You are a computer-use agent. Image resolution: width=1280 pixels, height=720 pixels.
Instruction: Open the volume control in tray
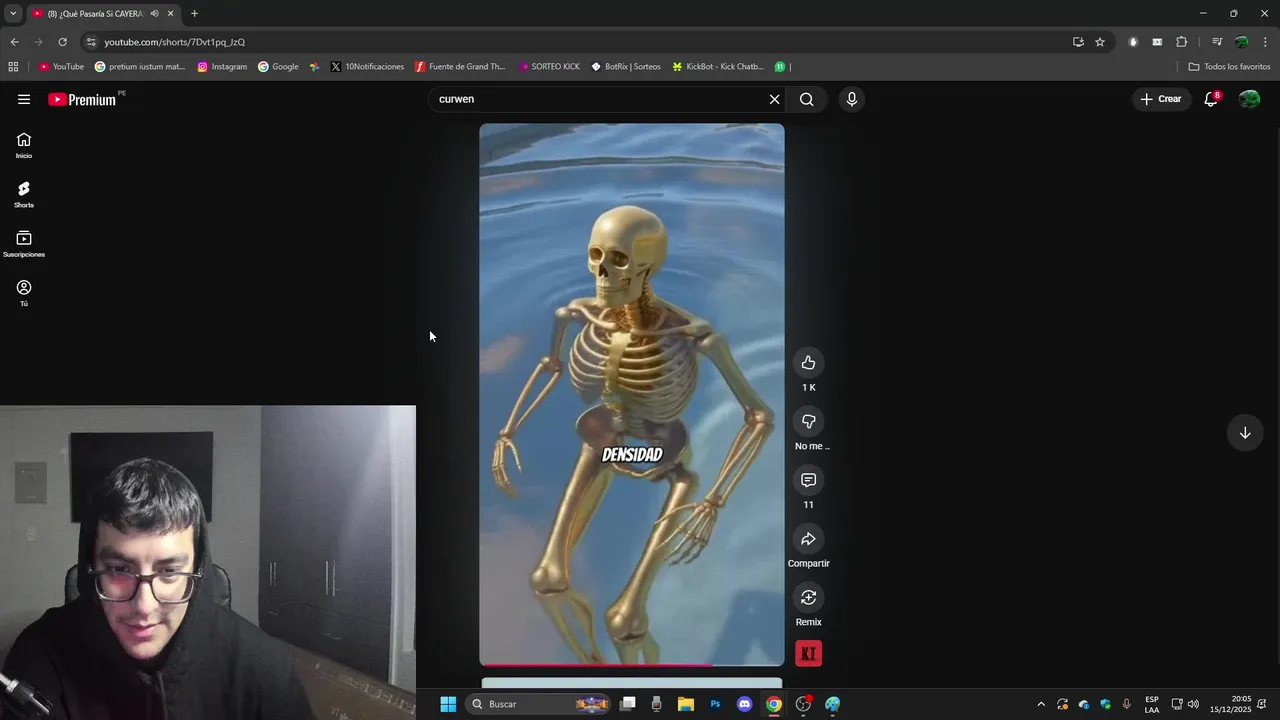[x=1193, y=704]
